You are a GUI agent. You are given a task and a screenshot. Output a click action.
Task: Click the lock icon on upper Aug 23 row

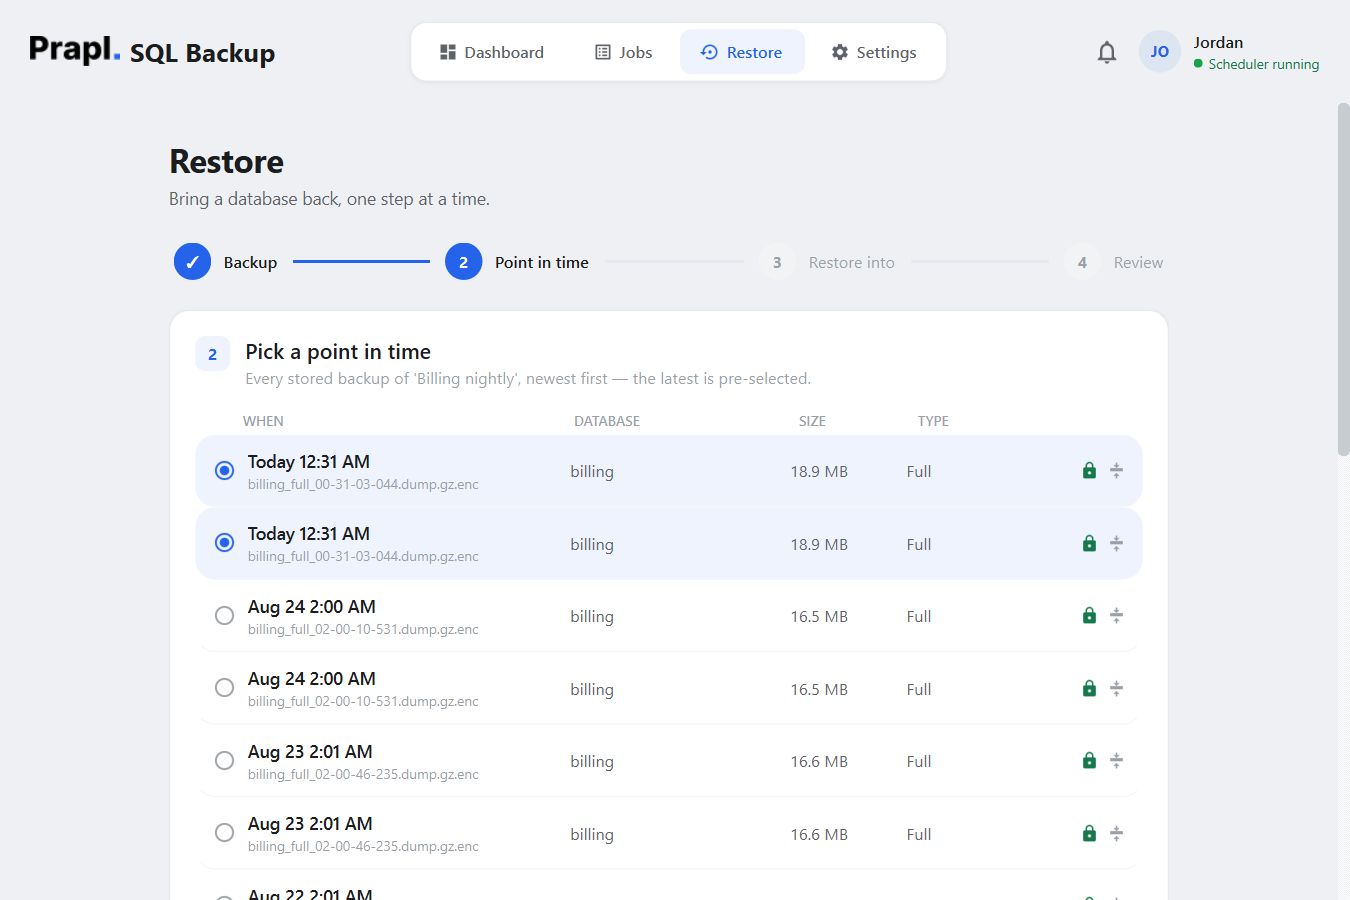[1089, 761]
